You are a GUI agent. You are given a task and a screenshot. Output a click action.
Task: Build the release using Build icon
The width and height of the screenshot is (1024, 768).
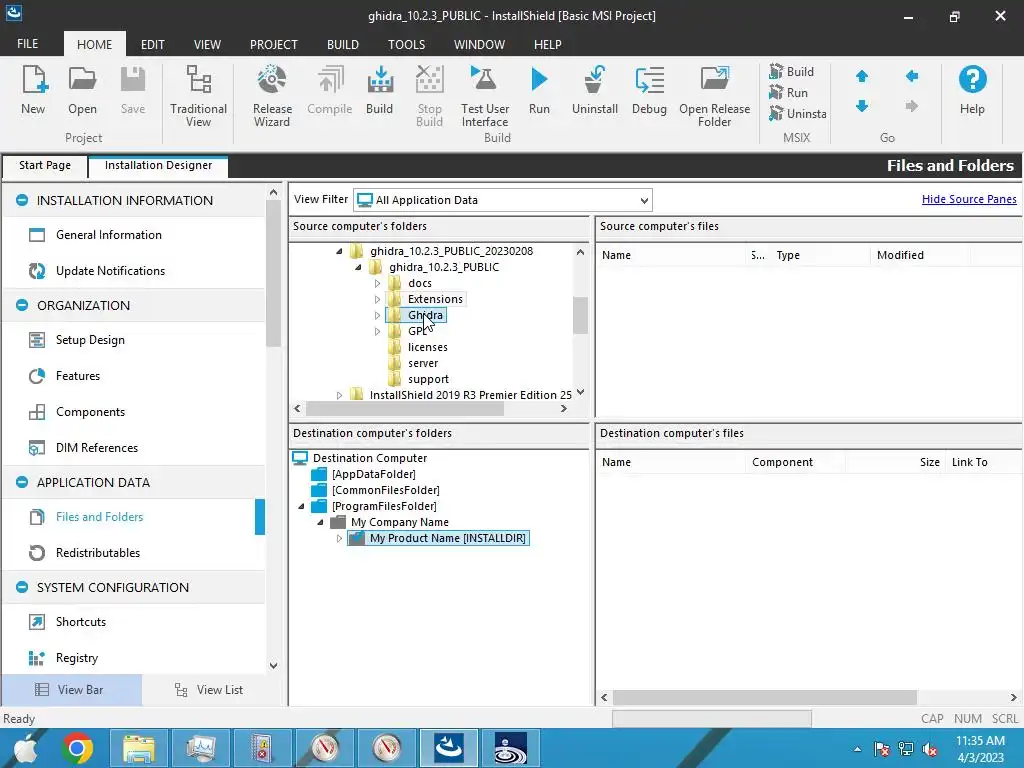(379, 90)
